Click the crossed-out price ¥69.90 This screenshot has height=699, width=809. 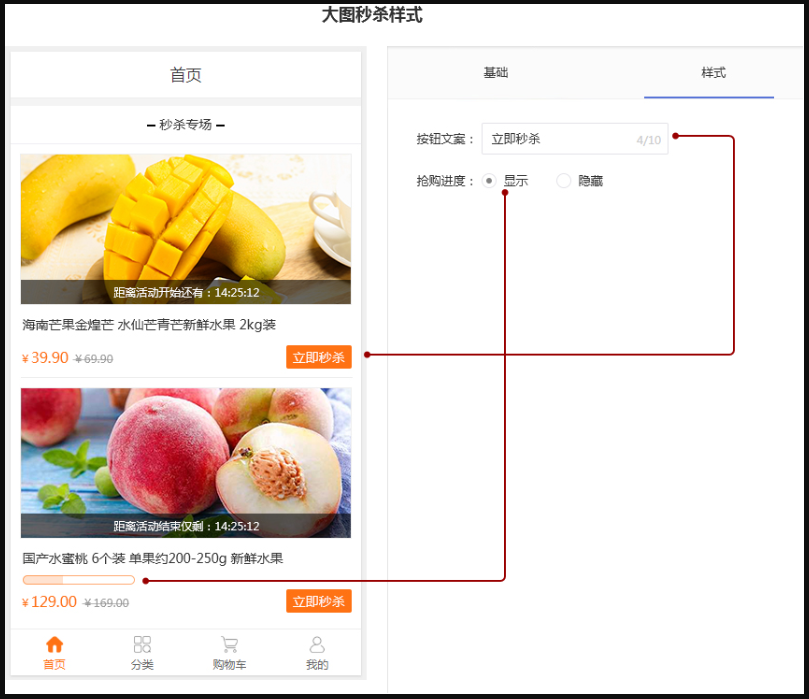[x=93, y=359]
